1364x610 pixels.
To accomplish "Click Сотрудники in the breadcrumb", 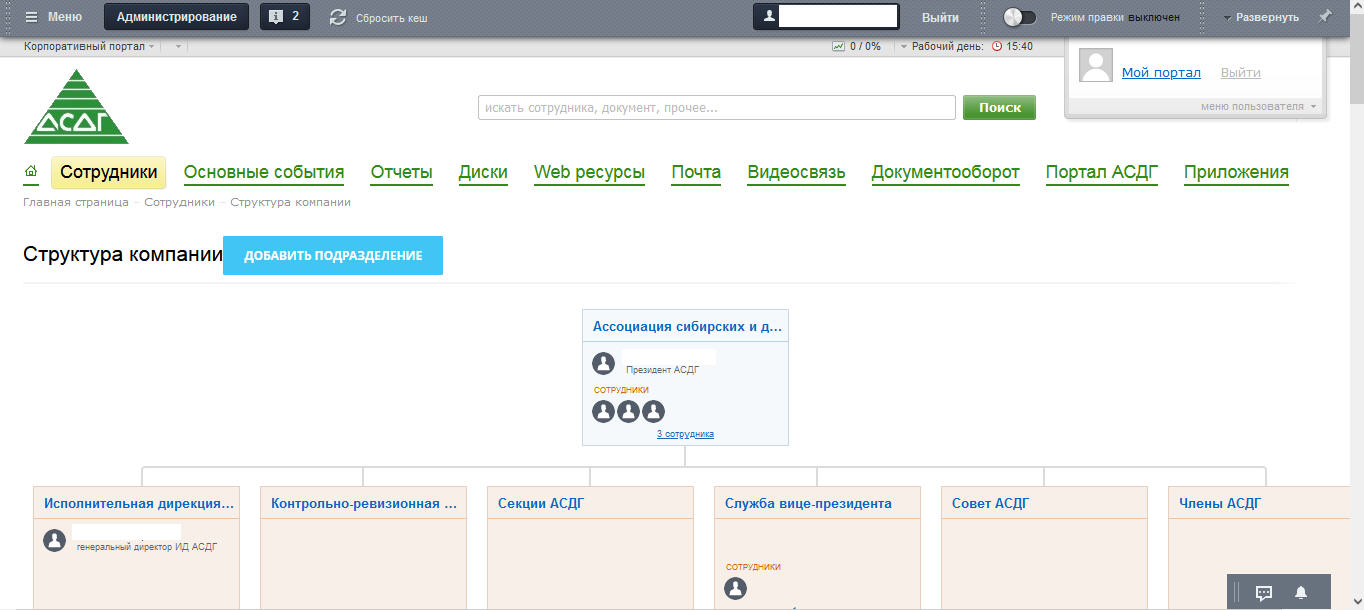I will pos(179,202).
